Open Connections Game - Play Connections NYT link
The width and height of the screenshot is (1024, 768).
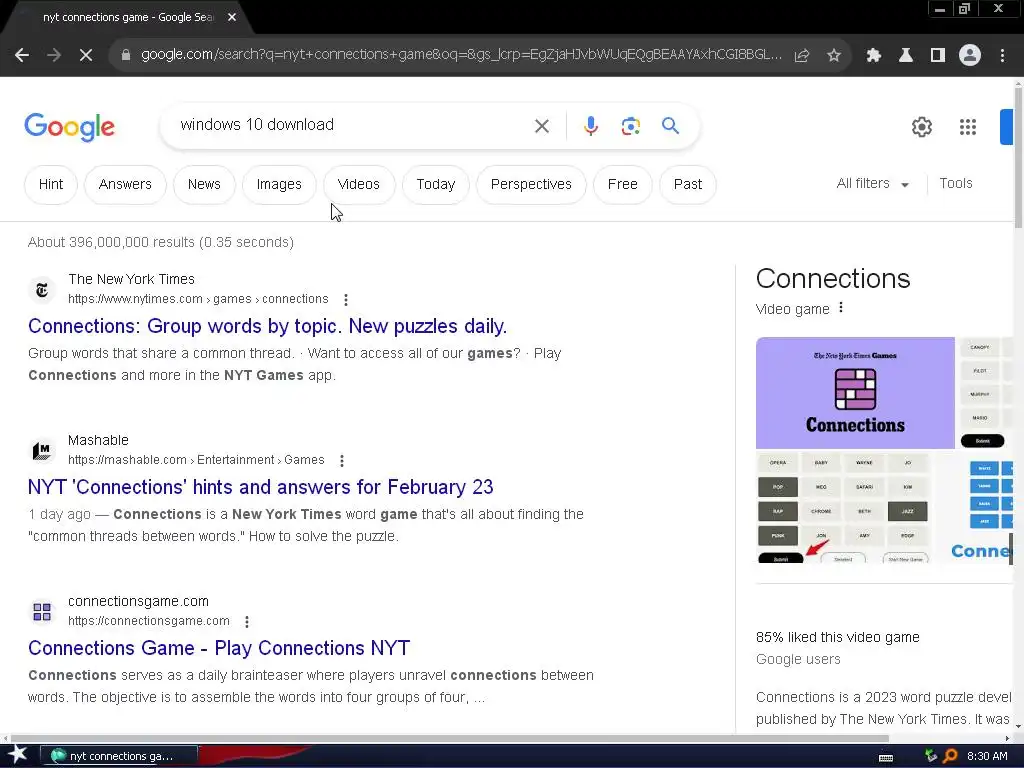(219, 648)
